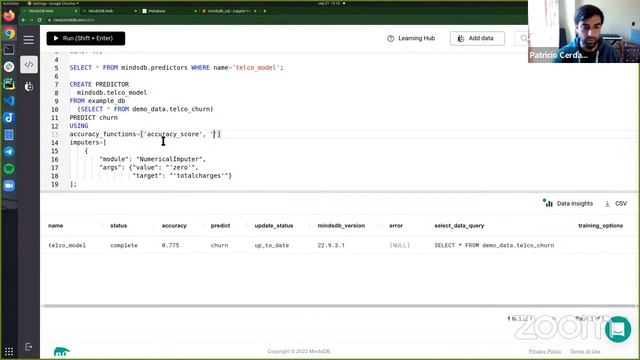
Task: Close the first MindsDB browser tab
Action: pyautogui.click(x=76, y=11)
